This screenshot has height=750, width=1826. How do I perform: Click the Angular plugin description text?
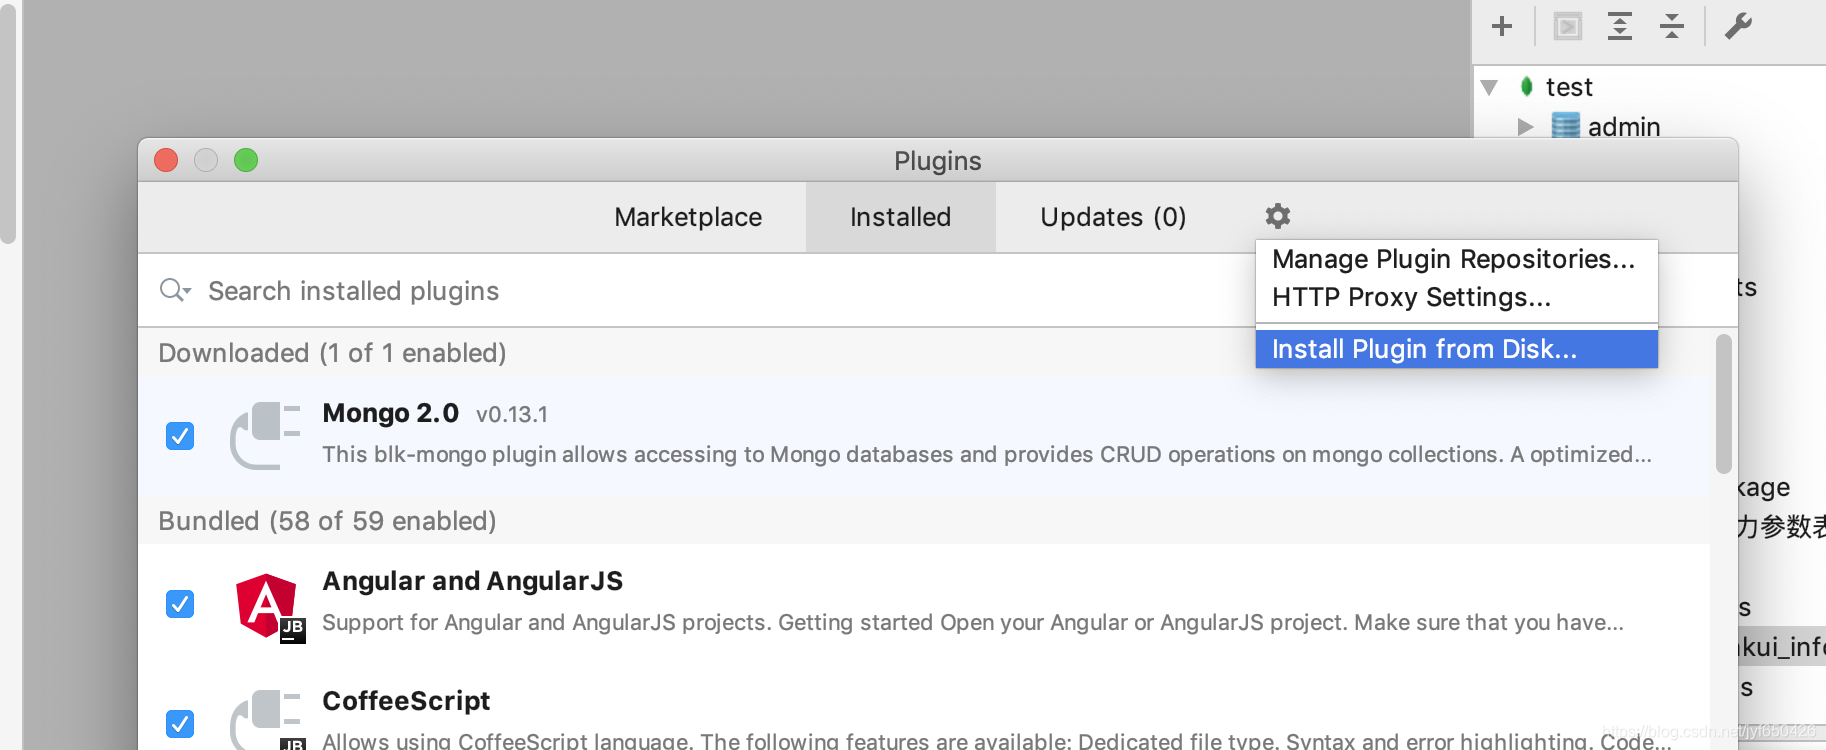click(x=973, y=622)
